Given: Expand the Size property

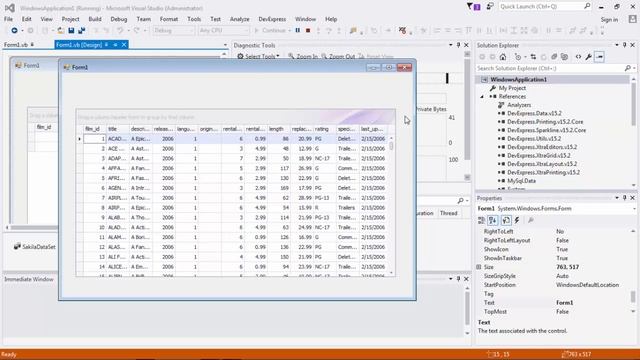Looking at the screenshot, I should point(479,267).
